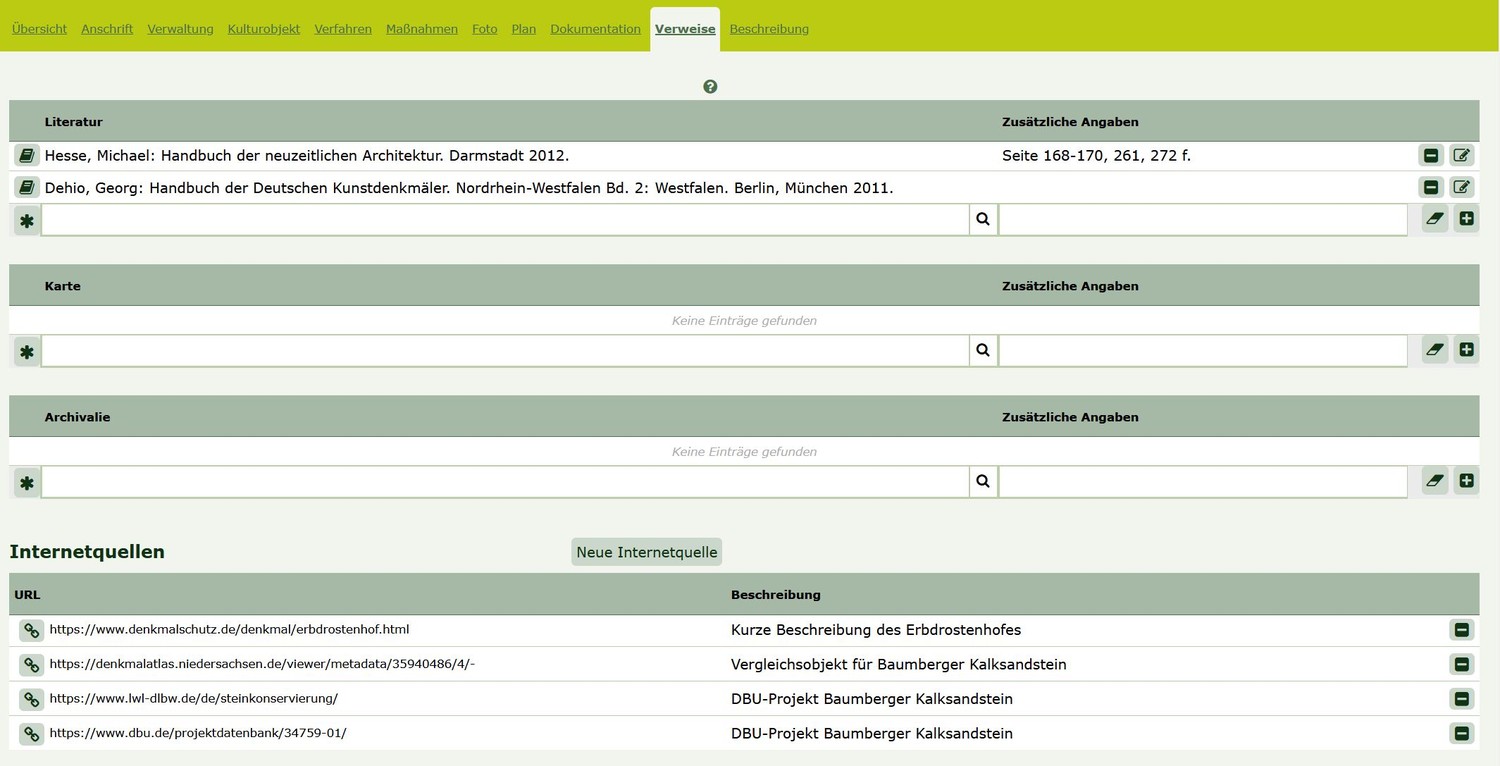Open the Beschreibung tab
The height and width of the screenshot is (766, 1500).
coord(769,29)
